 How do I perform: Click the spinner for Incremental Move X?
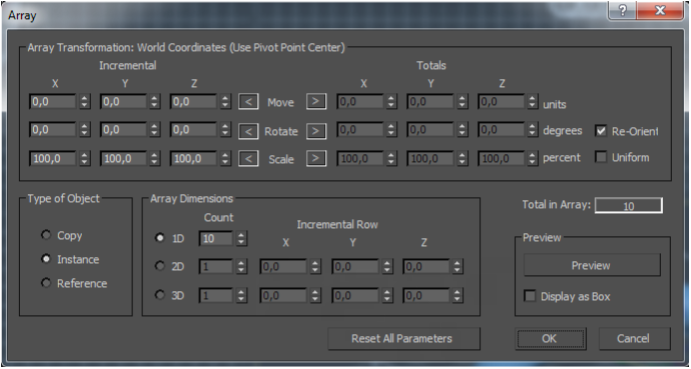(x=84, y=102)
